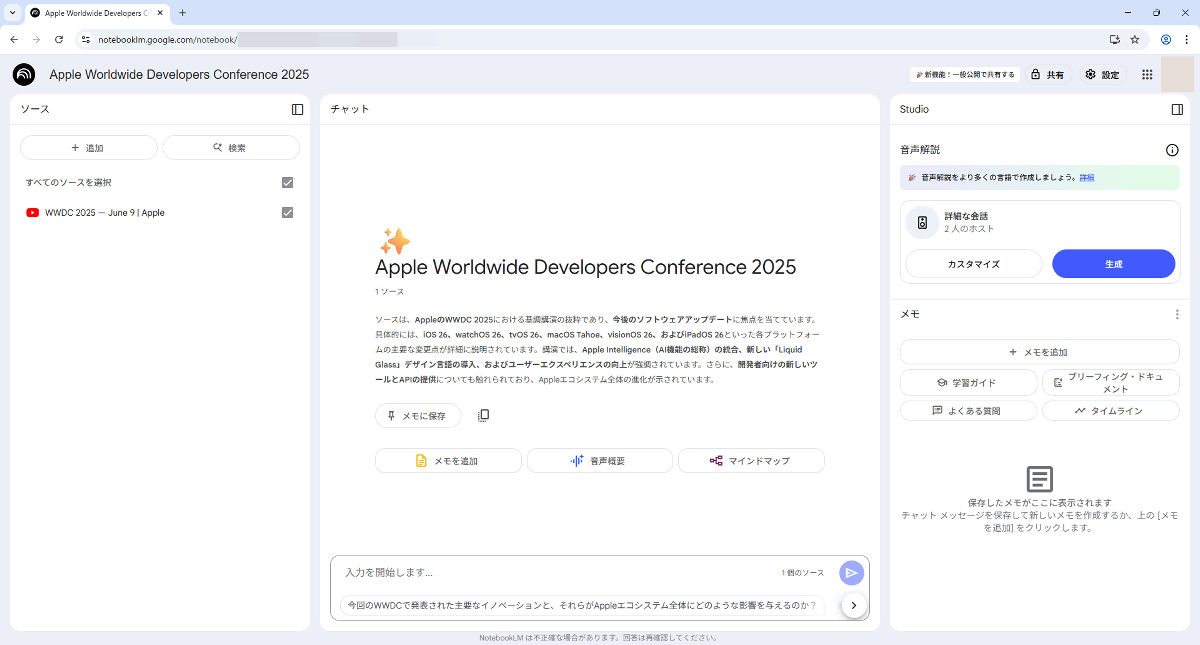This screenshot has height=645, width=1200.
Task: Send the chat message with the arrow button
Action: [851, 572]
